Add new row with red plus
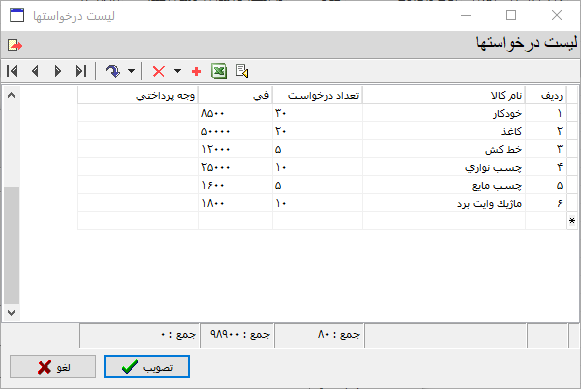The width and height of the screenshot is (581, 389). (x=196, y=71)
